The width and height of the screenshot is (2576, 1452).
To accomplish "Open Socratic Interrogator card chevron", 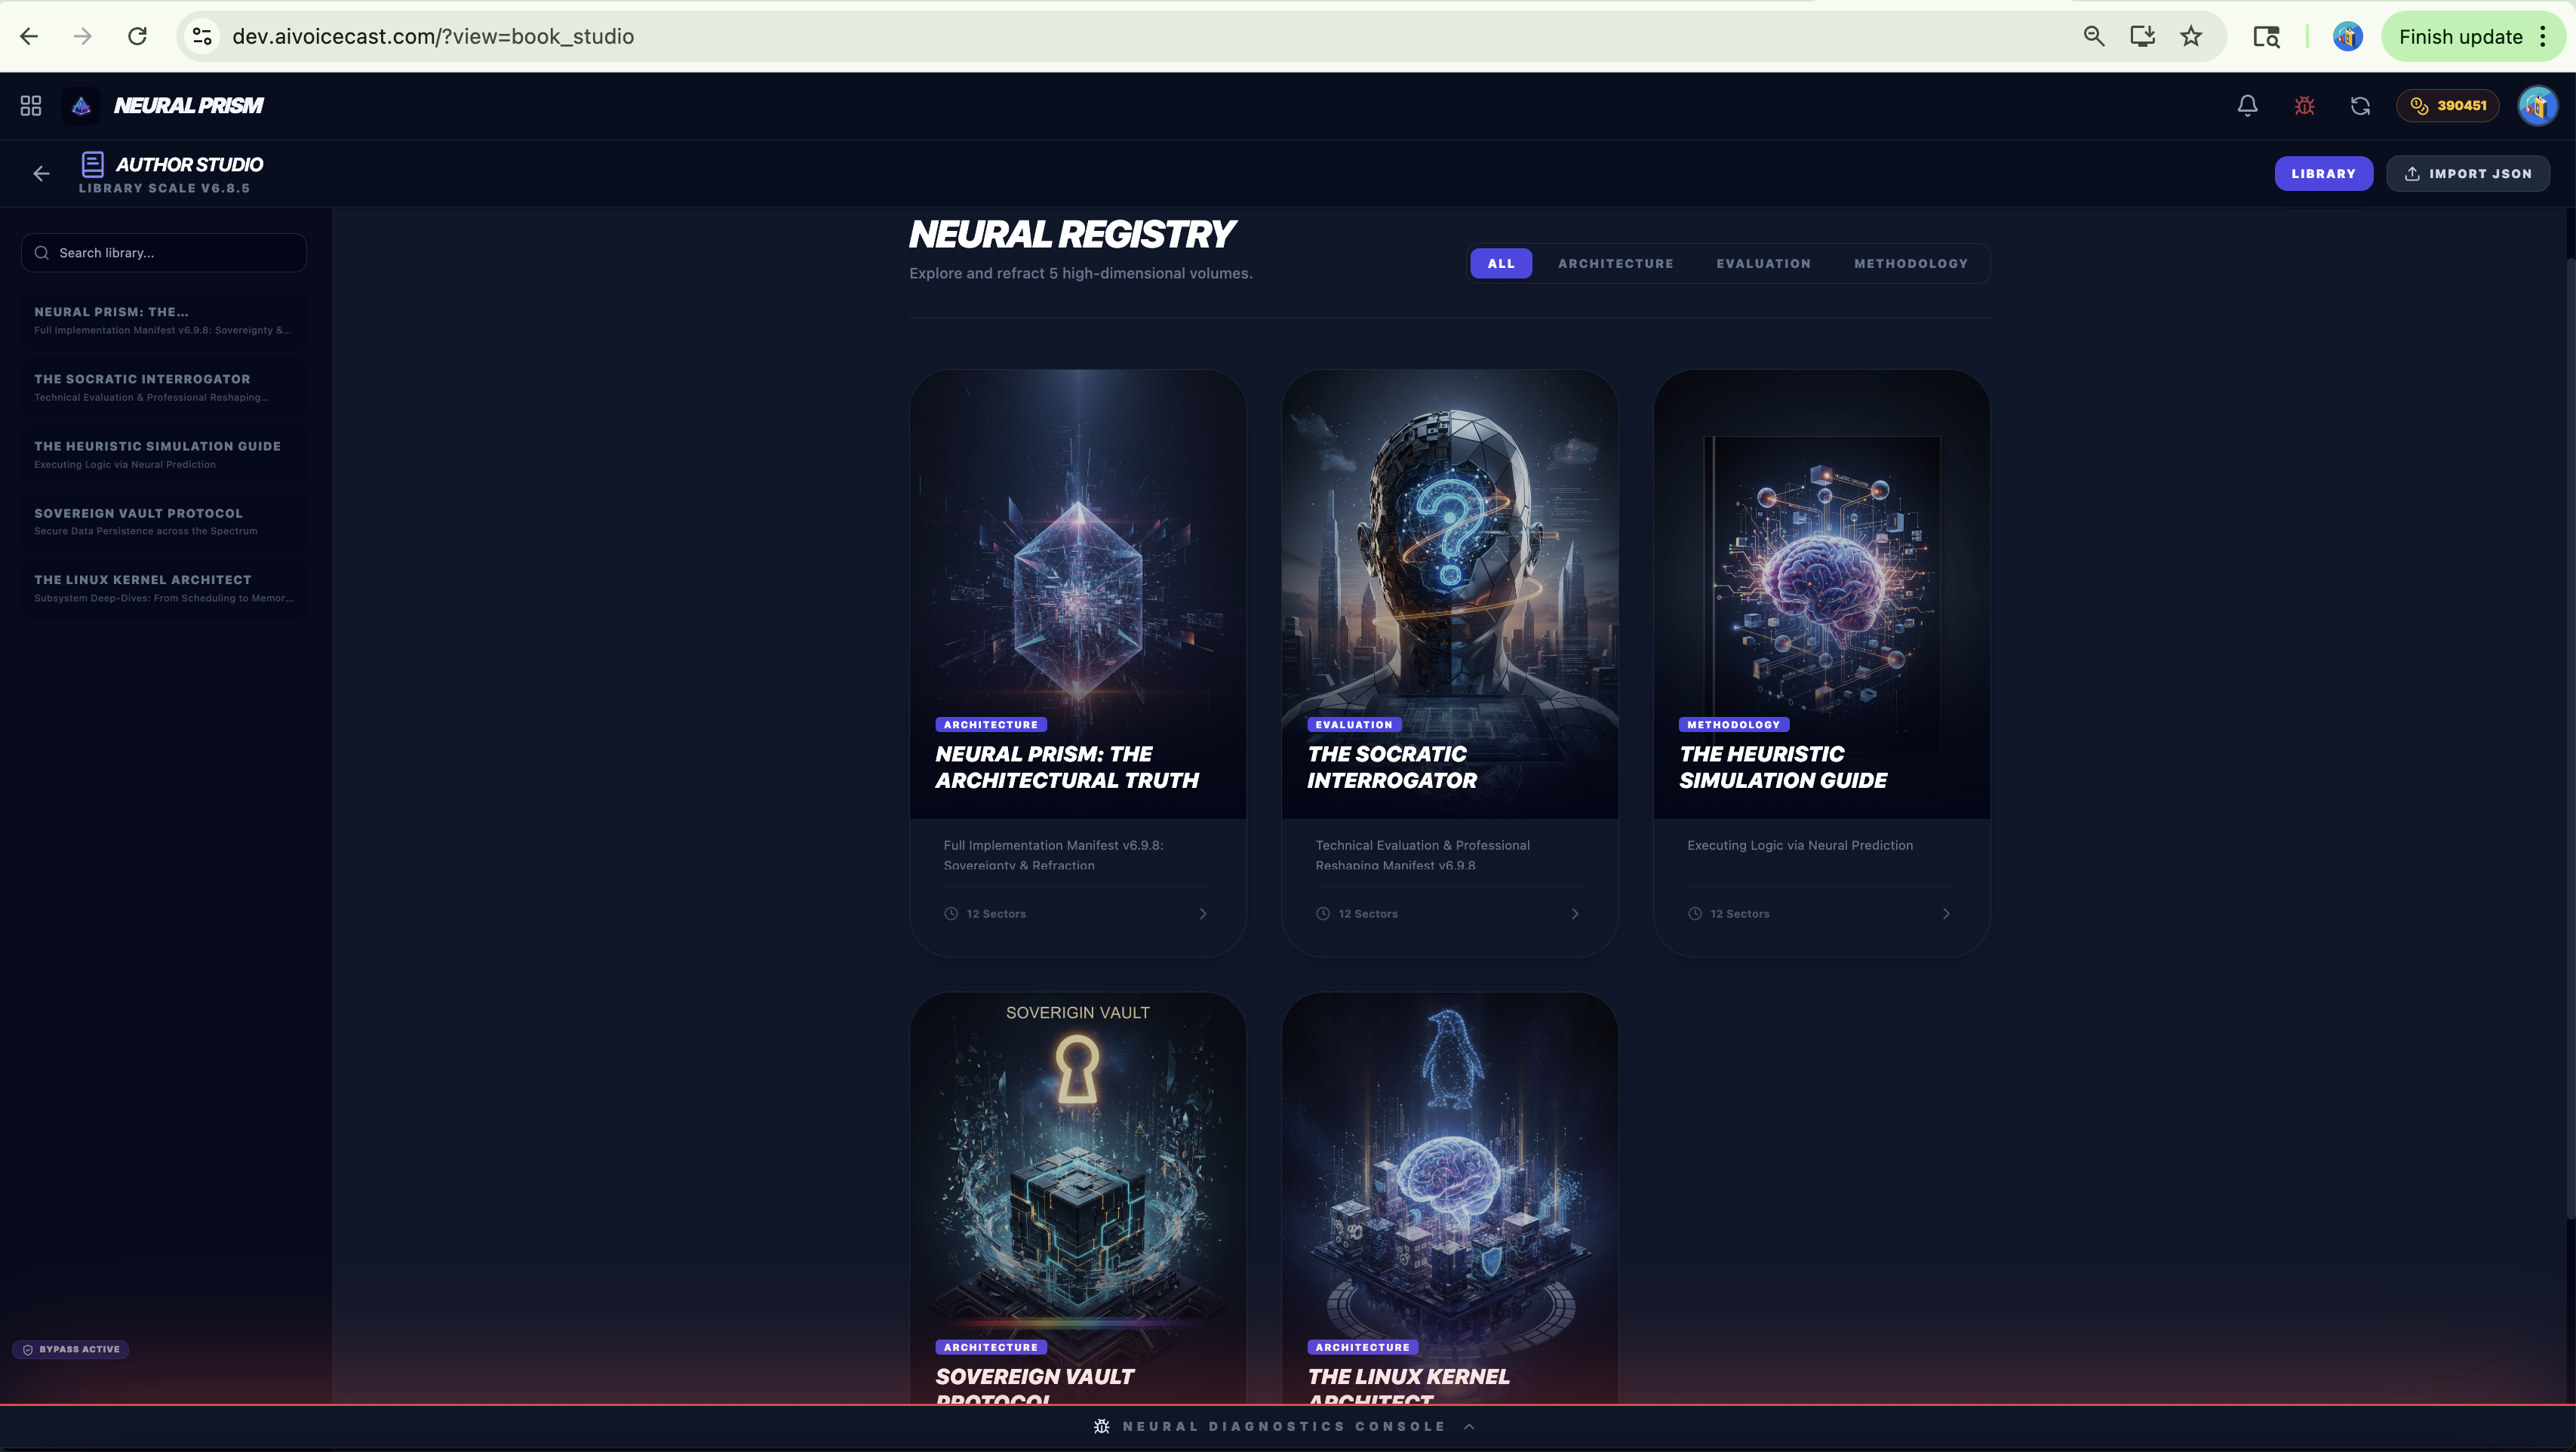I will (x=1575, y=913).
